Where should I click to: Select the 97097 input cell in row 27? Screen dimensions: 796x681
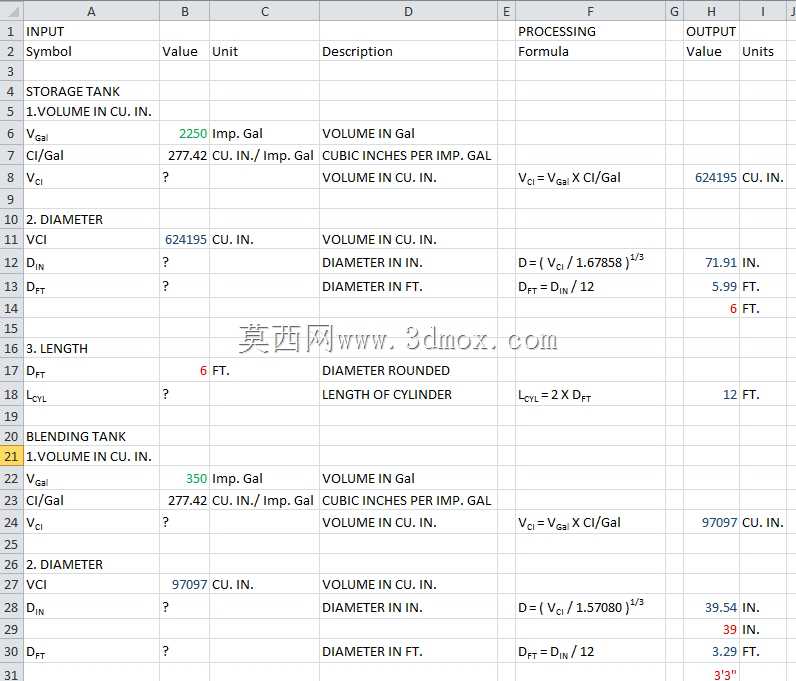(184, 585)
